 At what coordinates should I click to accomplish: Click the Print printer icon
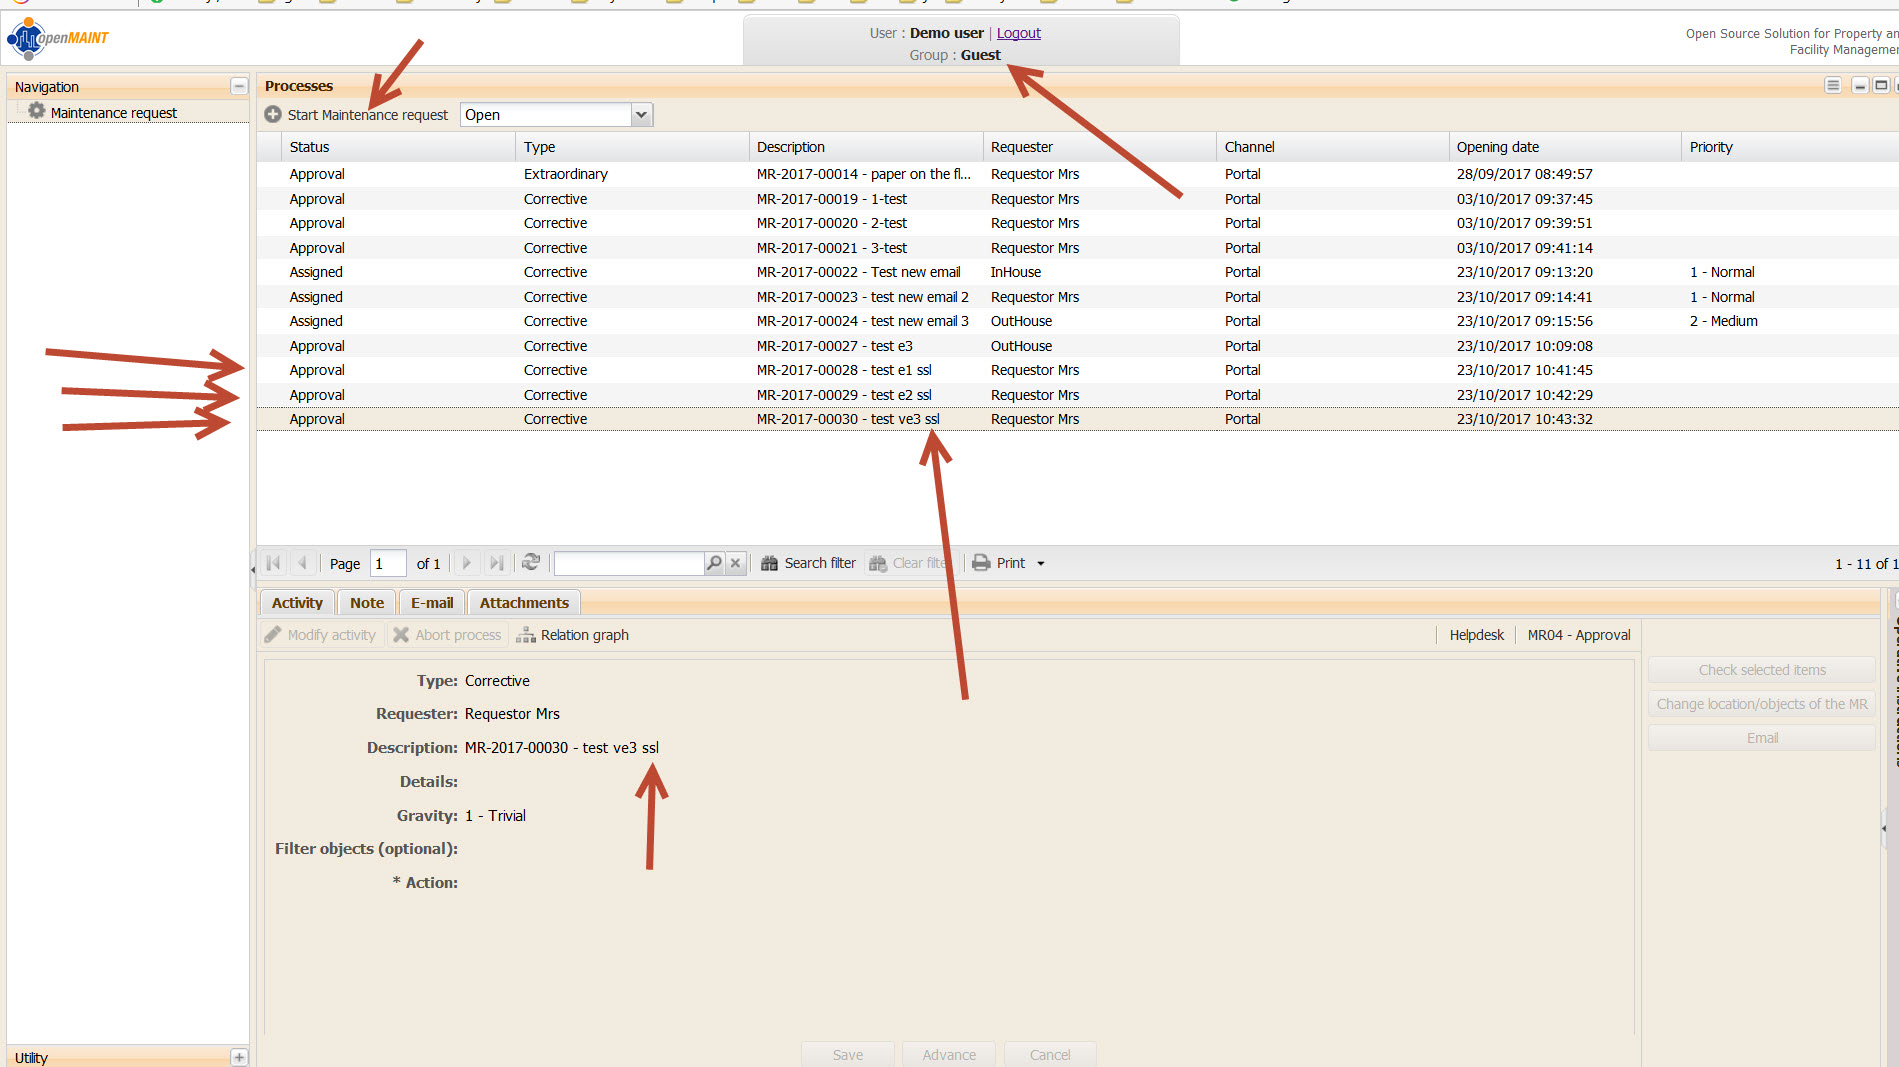tap(982, 563)
